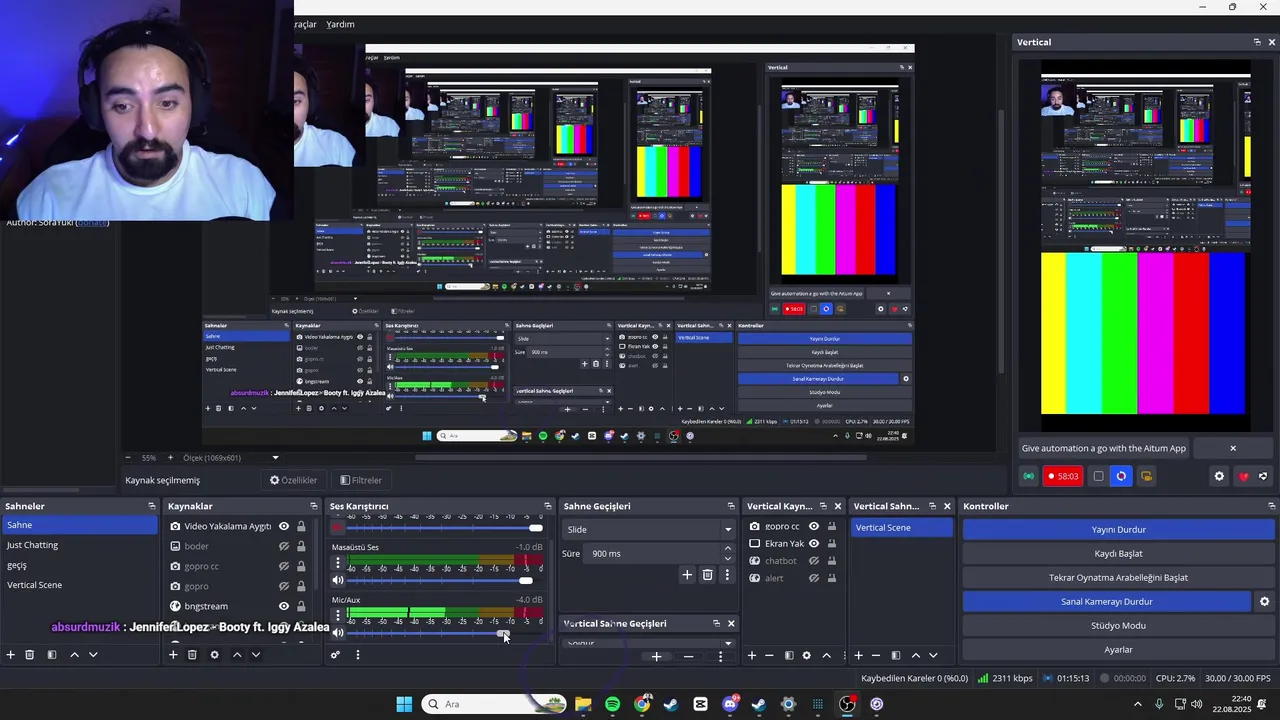Open Mic/Aux options three-dot menu

coord(337,616)
